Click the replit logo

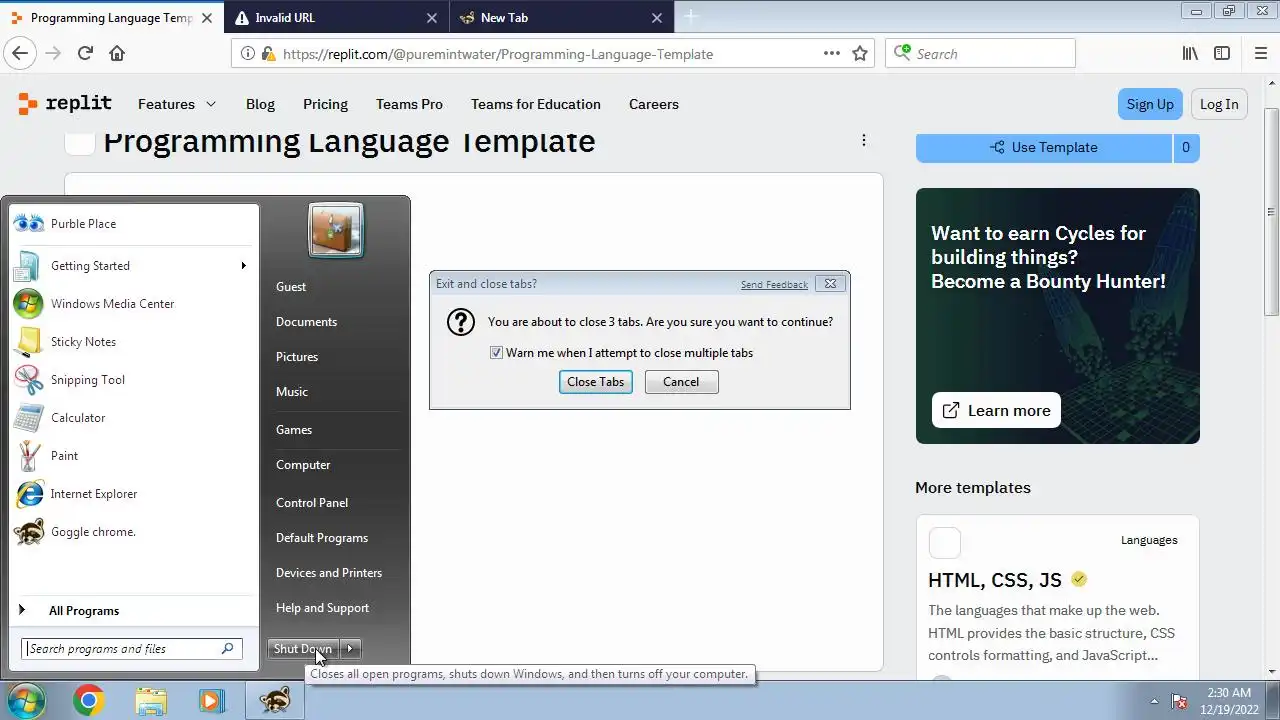(65, 103)
